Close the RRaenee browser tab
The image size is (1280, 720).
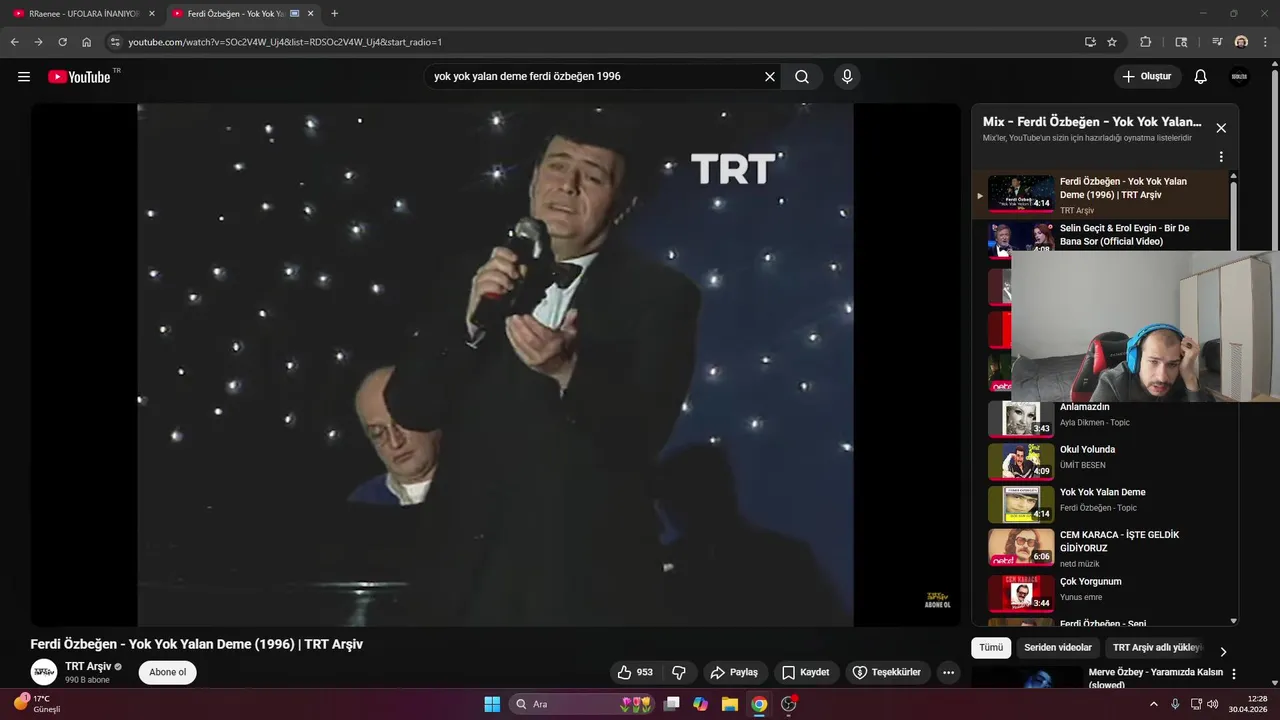(x=152, y=14)
